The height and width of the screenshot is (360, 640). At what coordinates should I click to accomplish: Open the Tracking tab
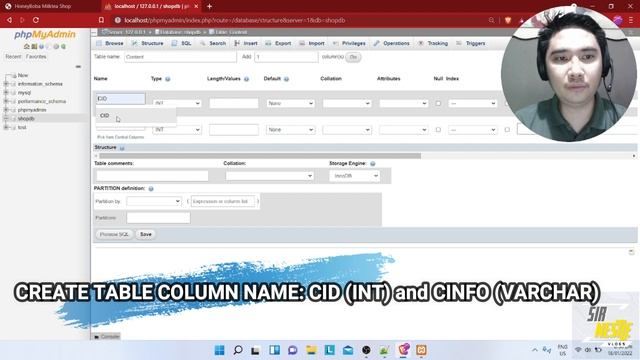tap(433, 43)
